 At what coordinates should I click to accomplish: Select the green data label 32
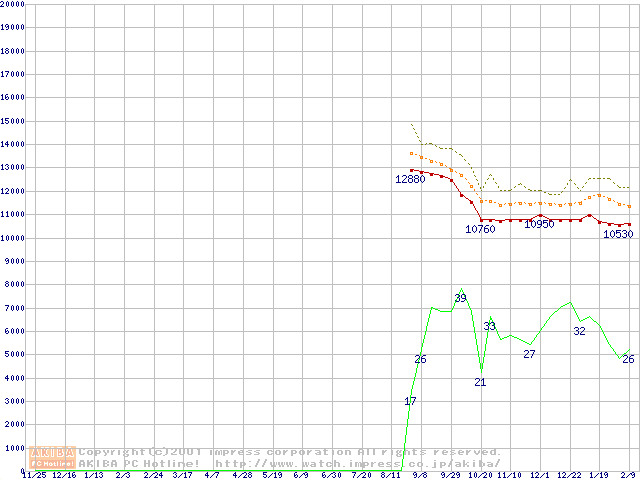[579, 331]
